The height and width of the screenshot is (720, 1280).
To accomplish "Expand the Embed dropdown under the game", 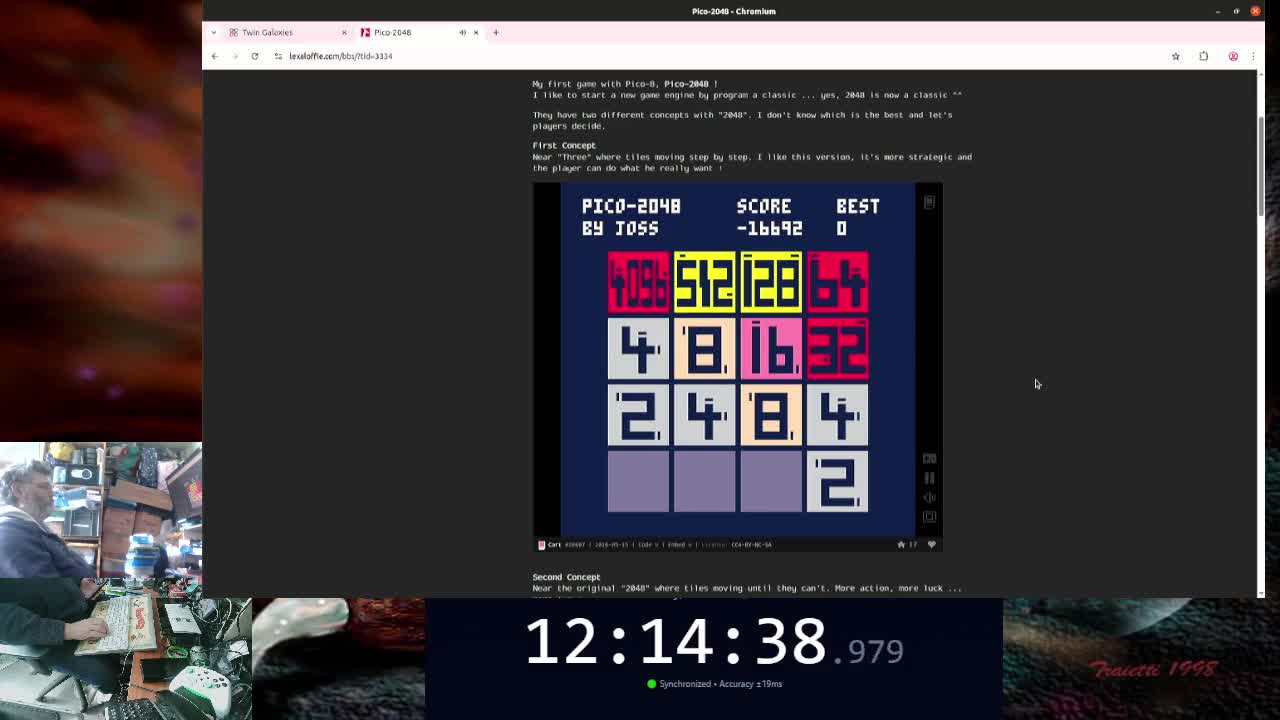I will pos(679,545).
